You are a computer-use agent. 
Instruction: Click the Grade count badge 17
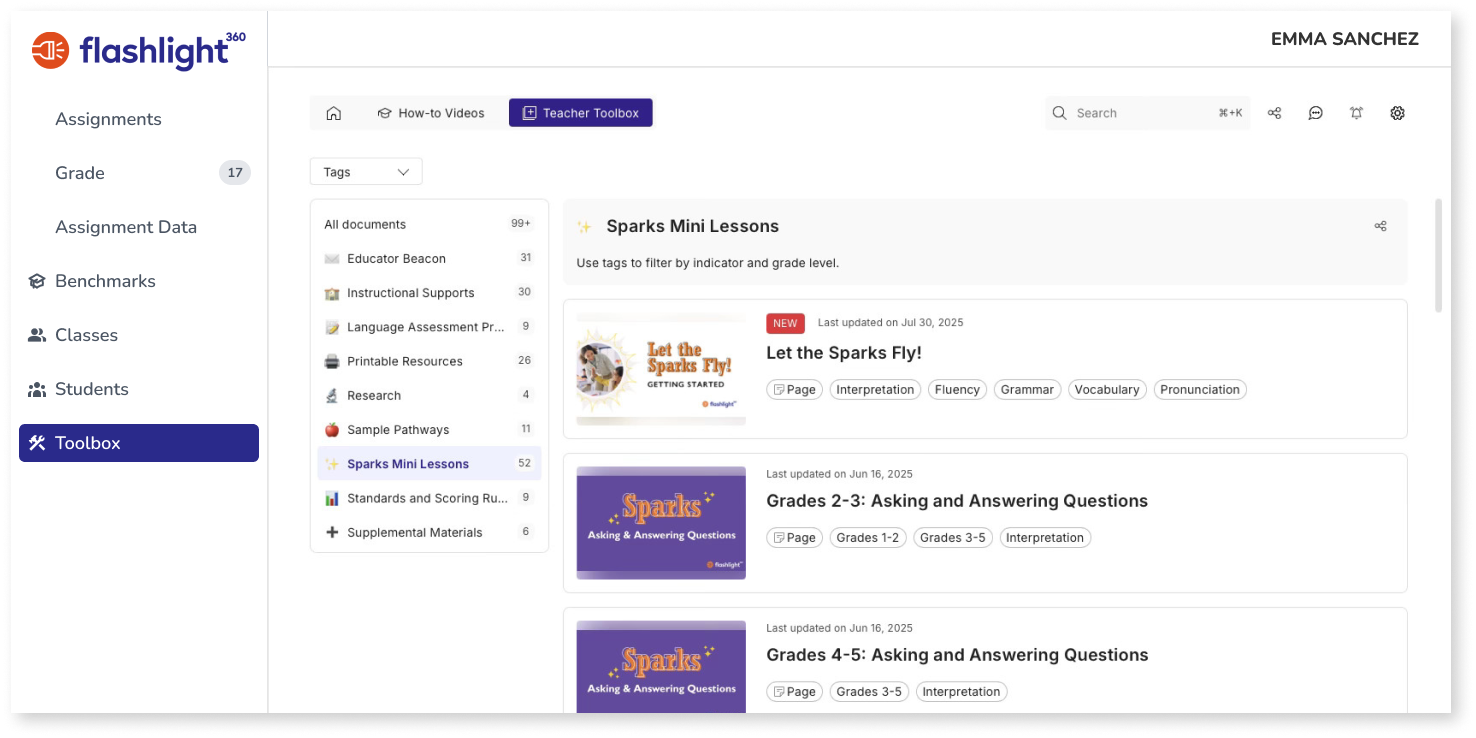tap(235, 173)
